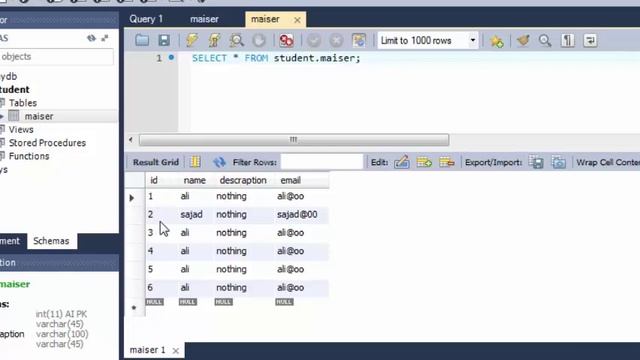Open result grid column filter icon

[195, 162]
